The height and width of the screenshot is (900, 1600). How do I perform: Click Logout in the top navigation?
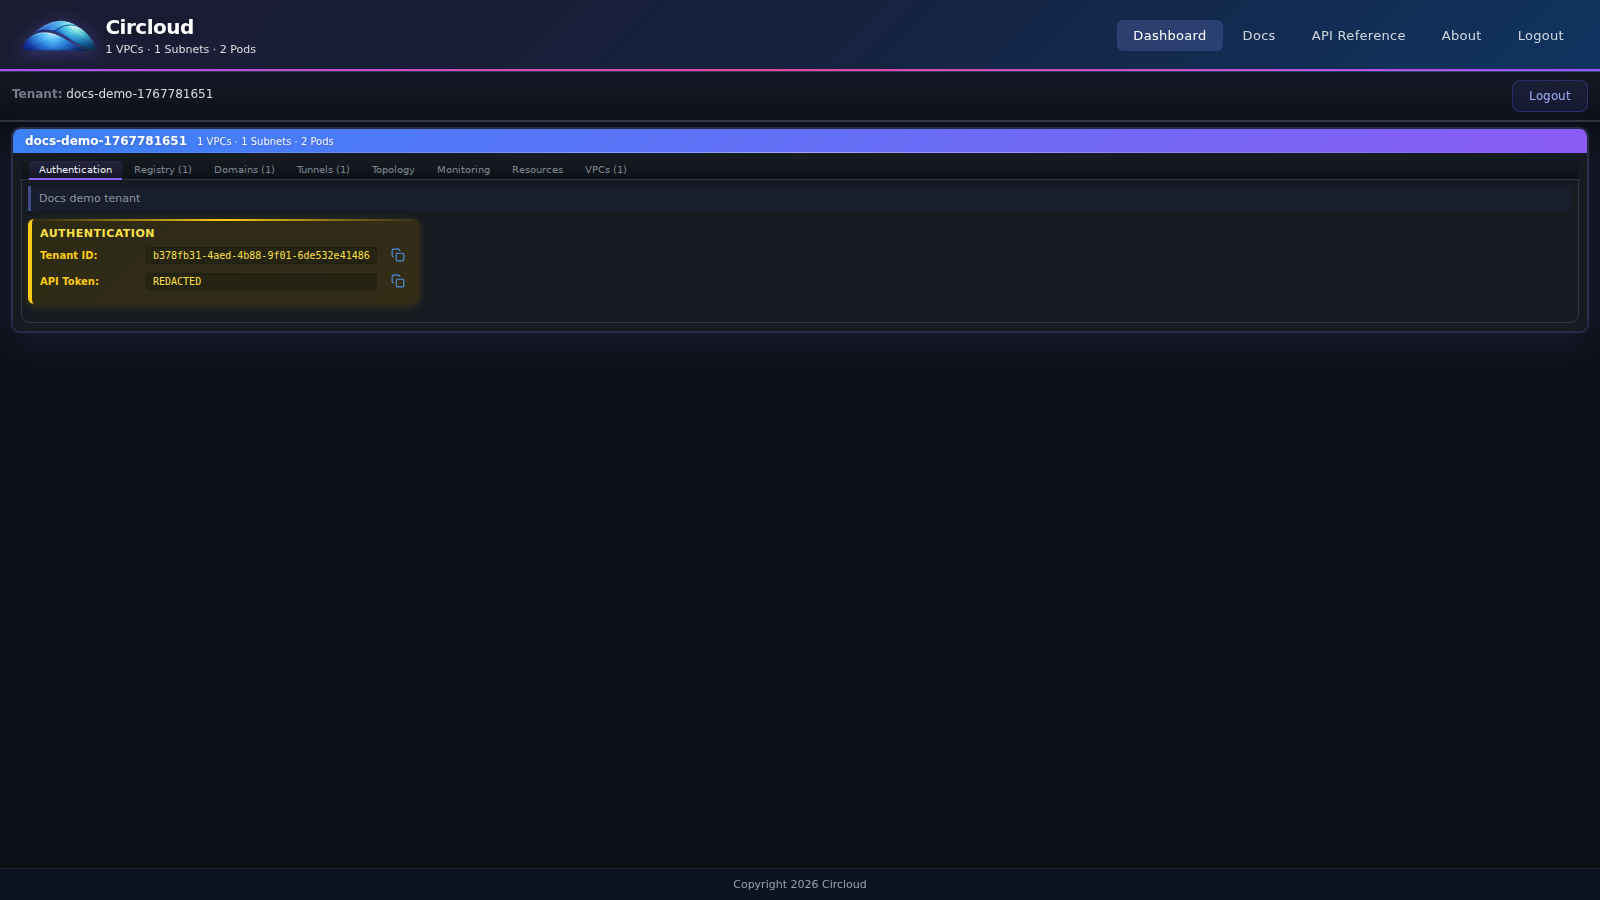pos(1539,35)
